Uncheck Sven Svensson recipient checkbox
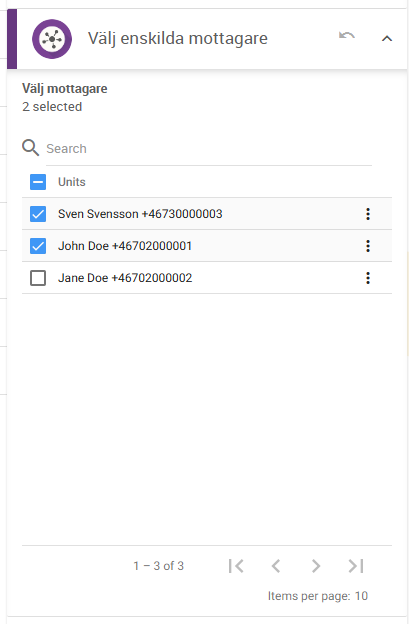 [38, 214]
